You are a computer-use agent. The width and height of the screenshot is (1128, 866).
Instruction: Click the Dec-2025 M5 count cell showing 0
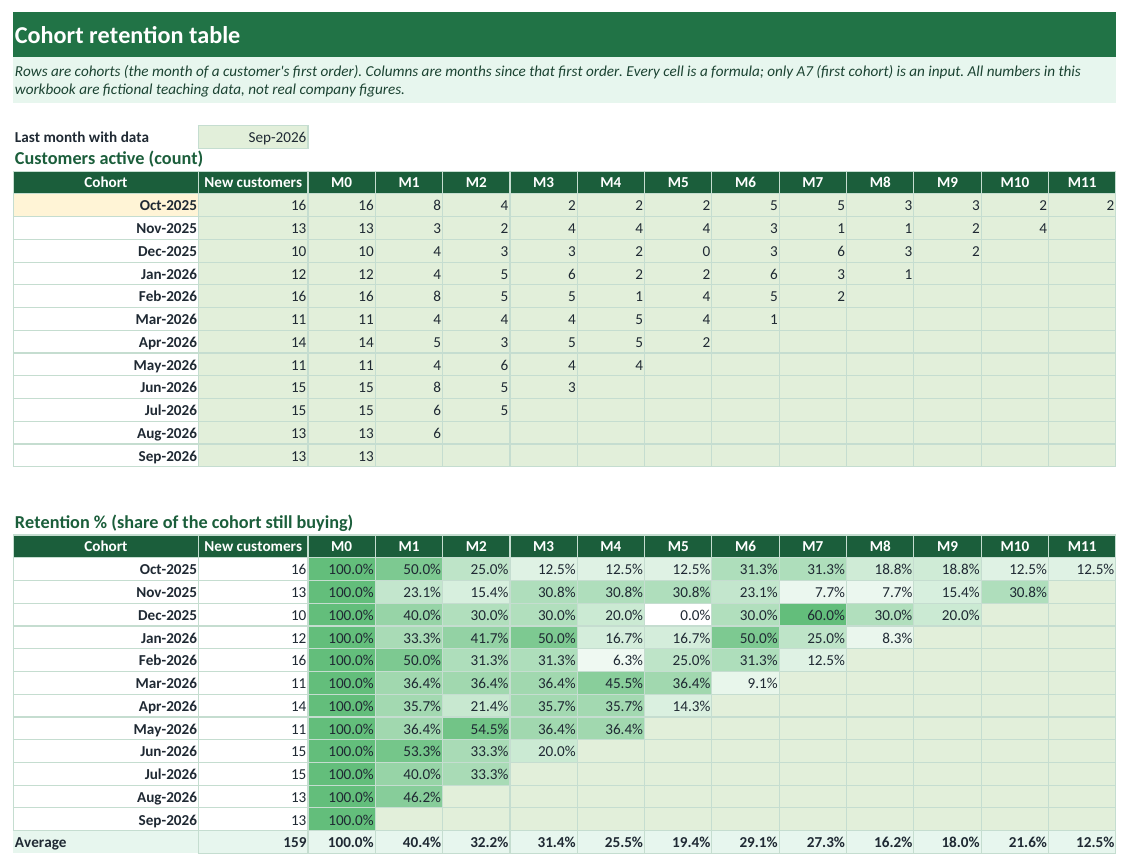click(x=678, y=251)
